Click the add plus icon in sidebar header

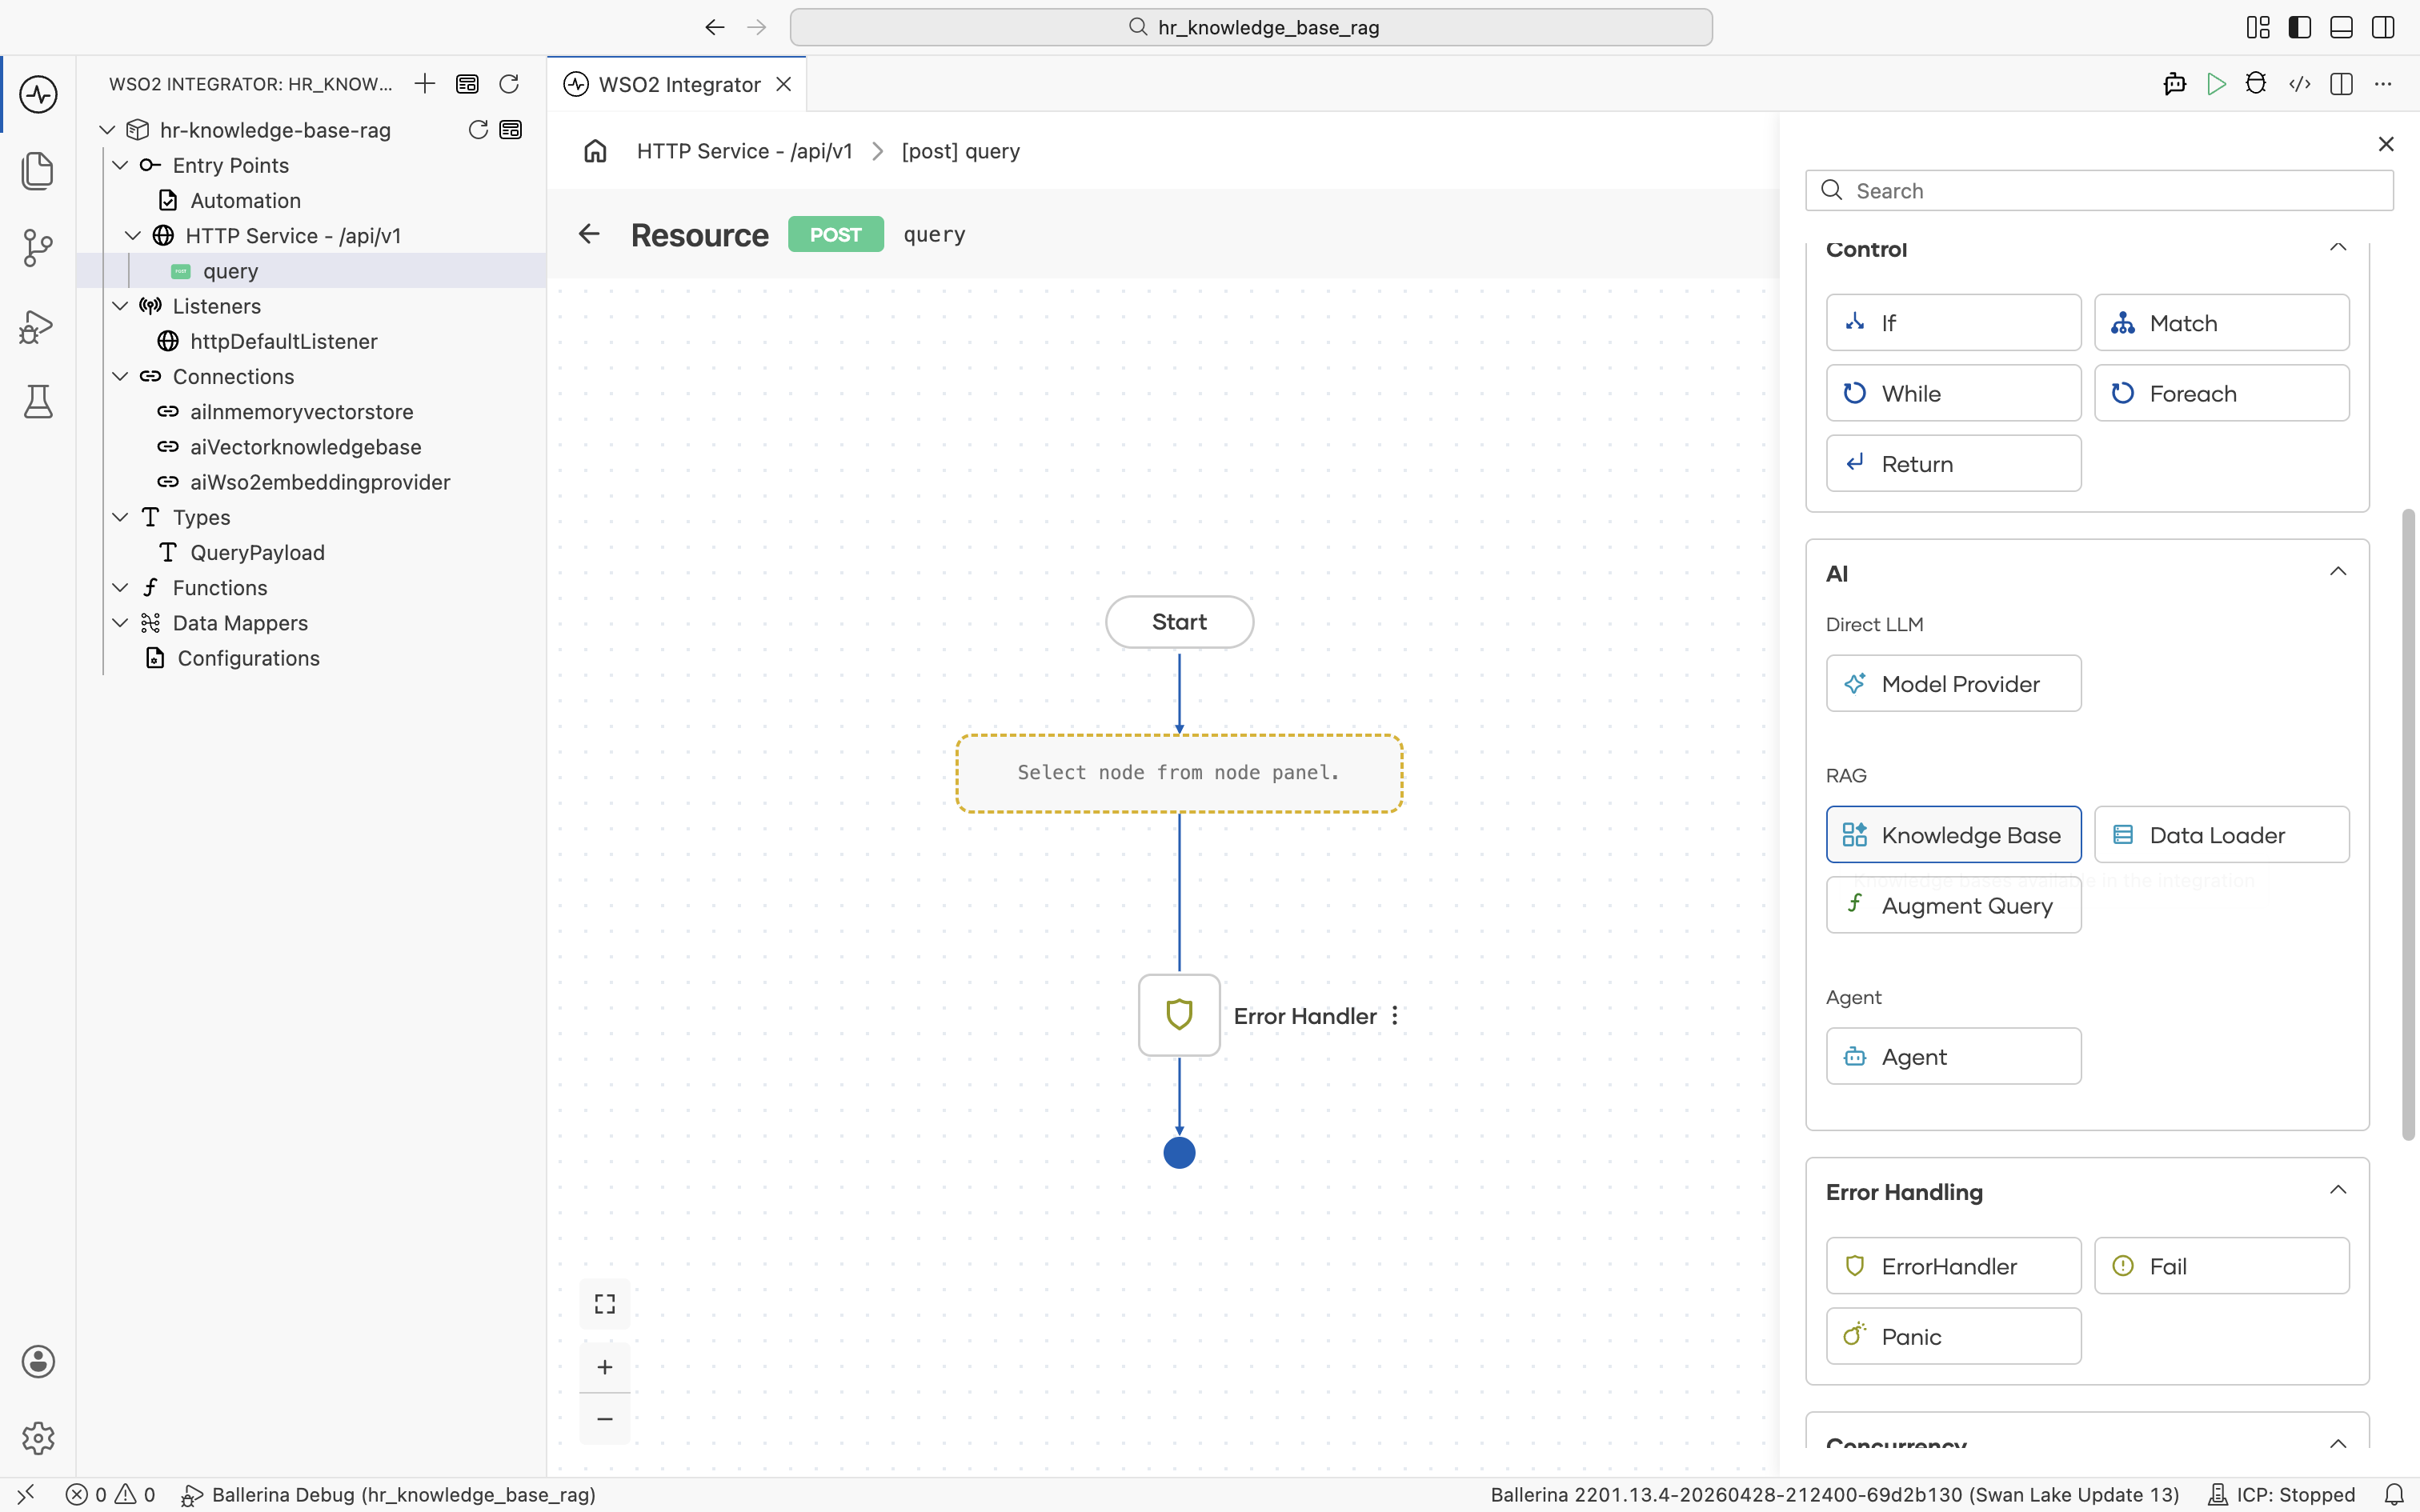coord(425,84)
